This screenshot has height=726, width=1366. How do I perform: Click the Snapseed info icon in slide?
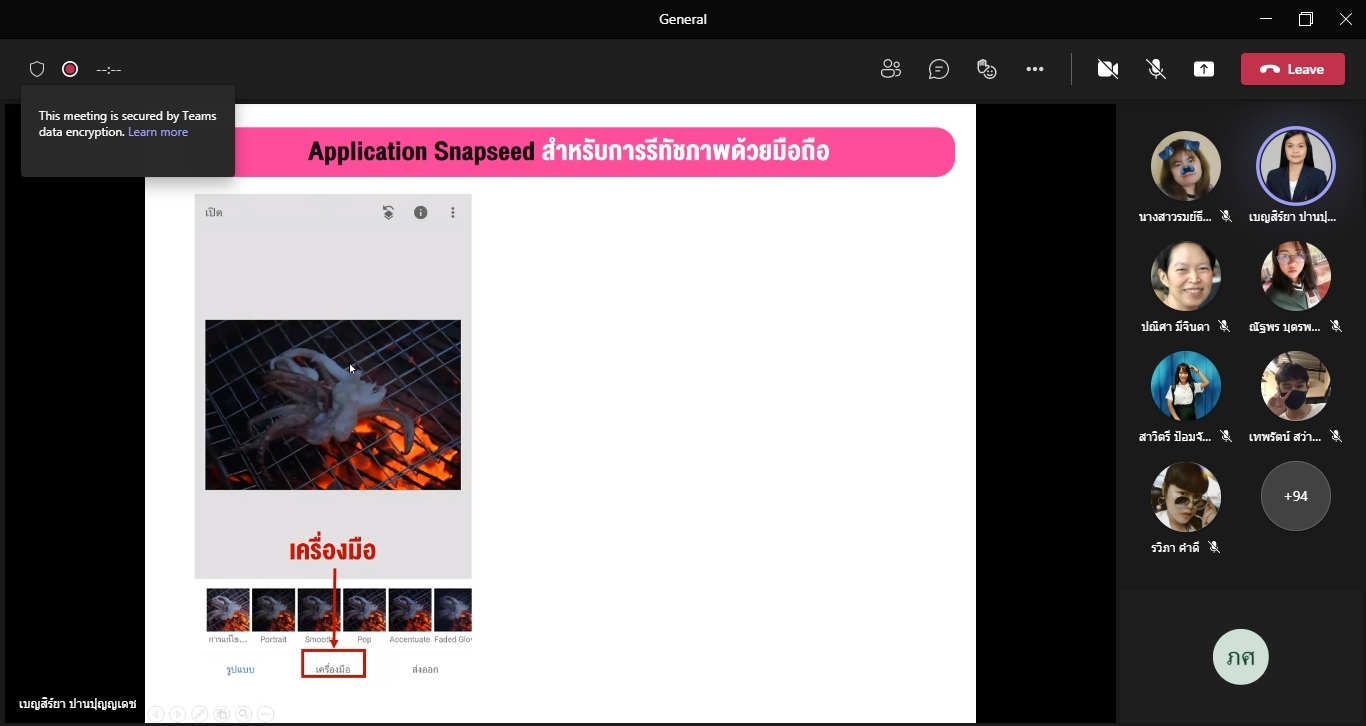(421, 213)
